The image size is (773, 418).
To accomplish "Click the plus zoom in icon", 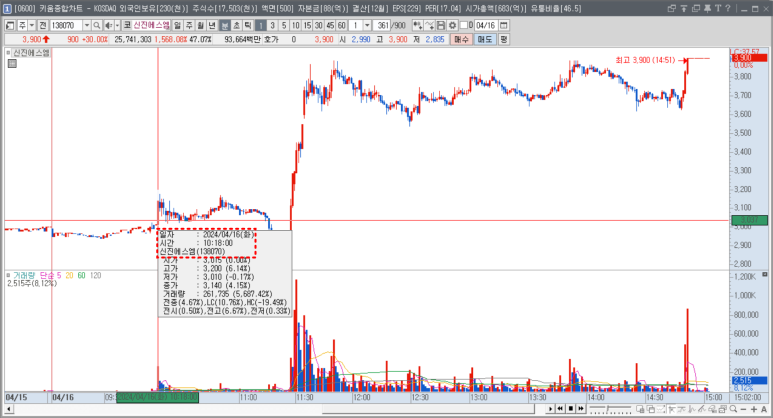I will [754, 409].
